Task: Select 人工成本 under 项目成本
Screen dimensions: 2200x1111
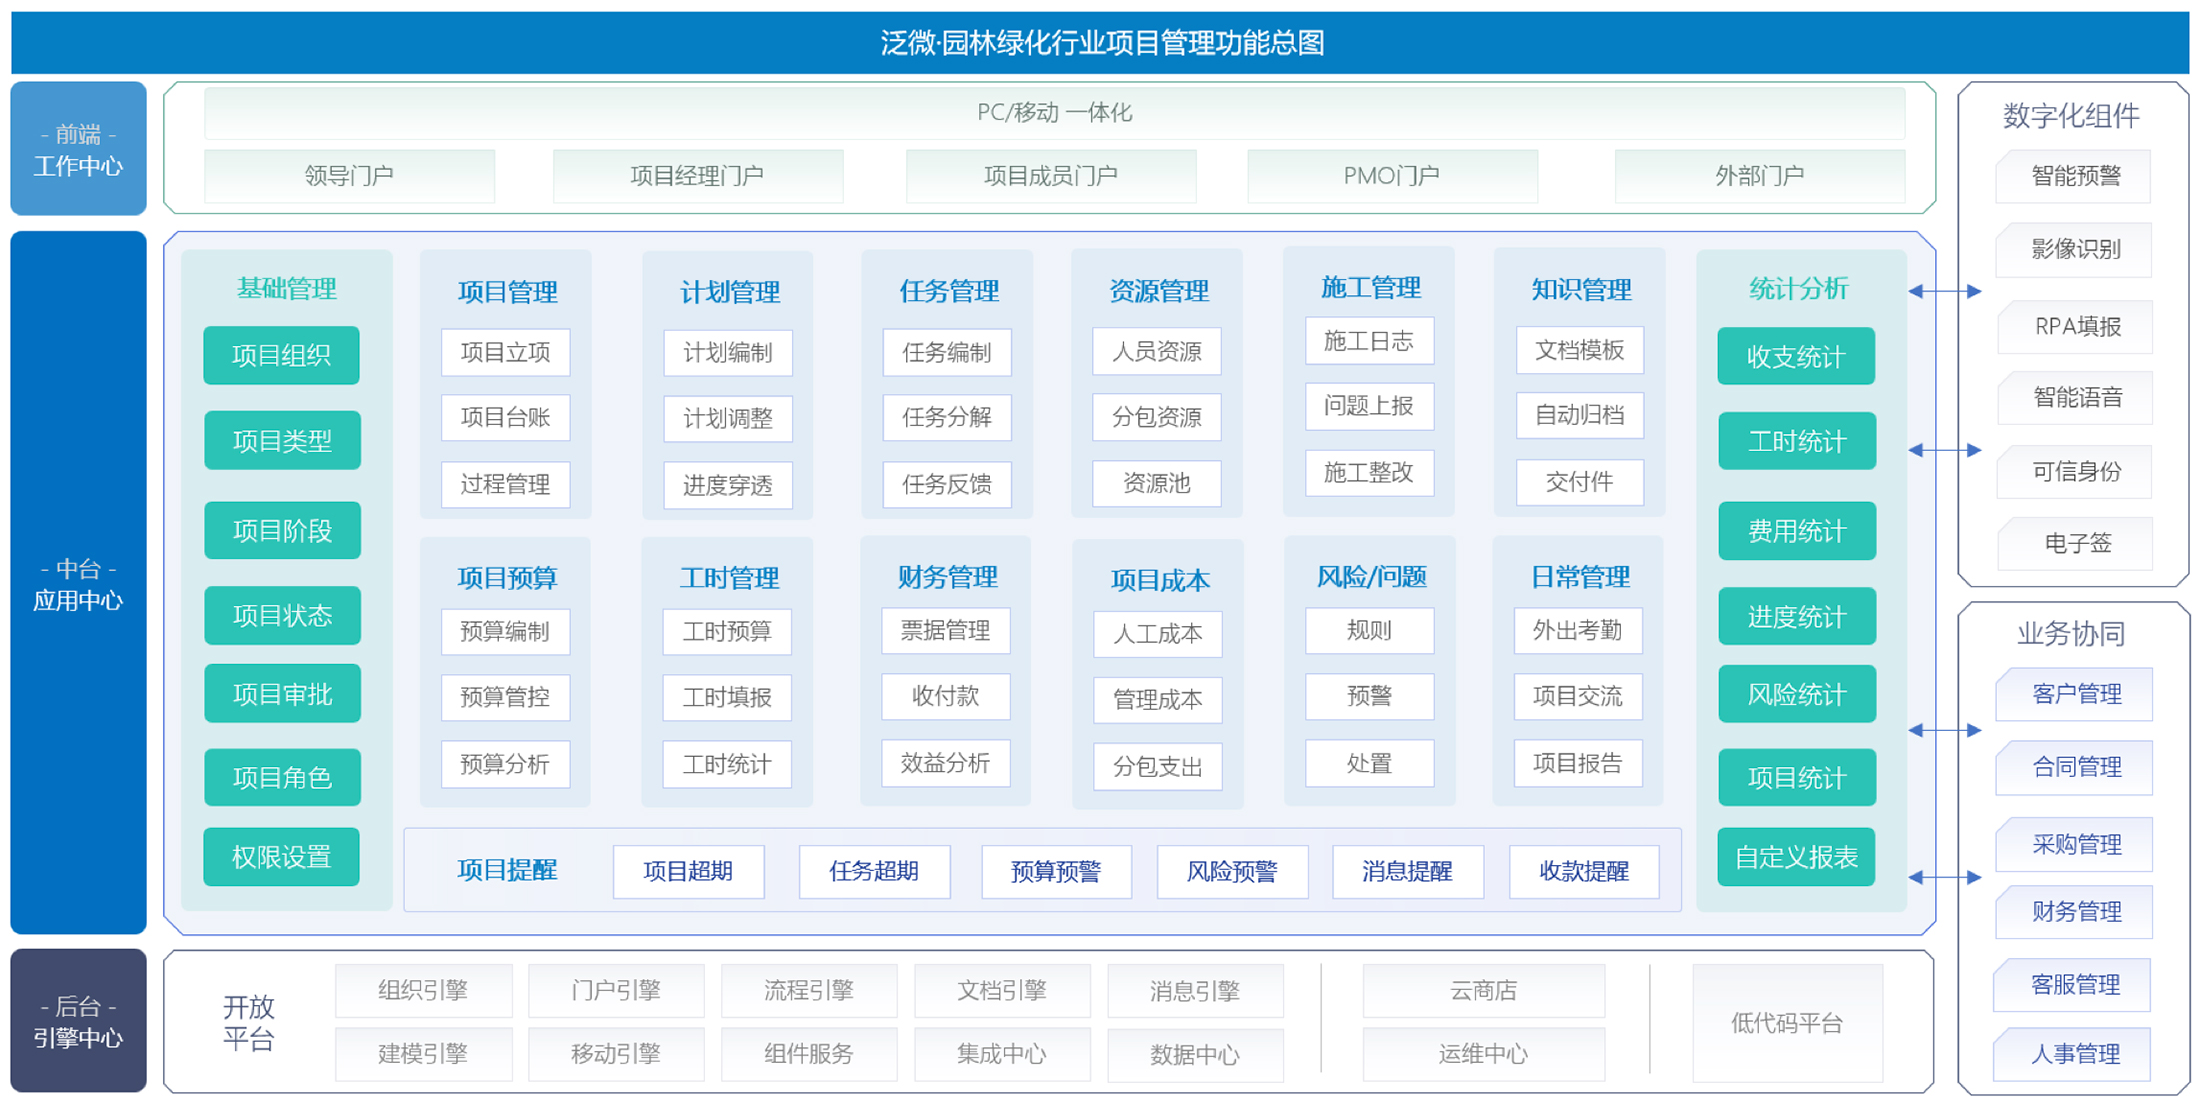Action: (x=1157, y=634)
